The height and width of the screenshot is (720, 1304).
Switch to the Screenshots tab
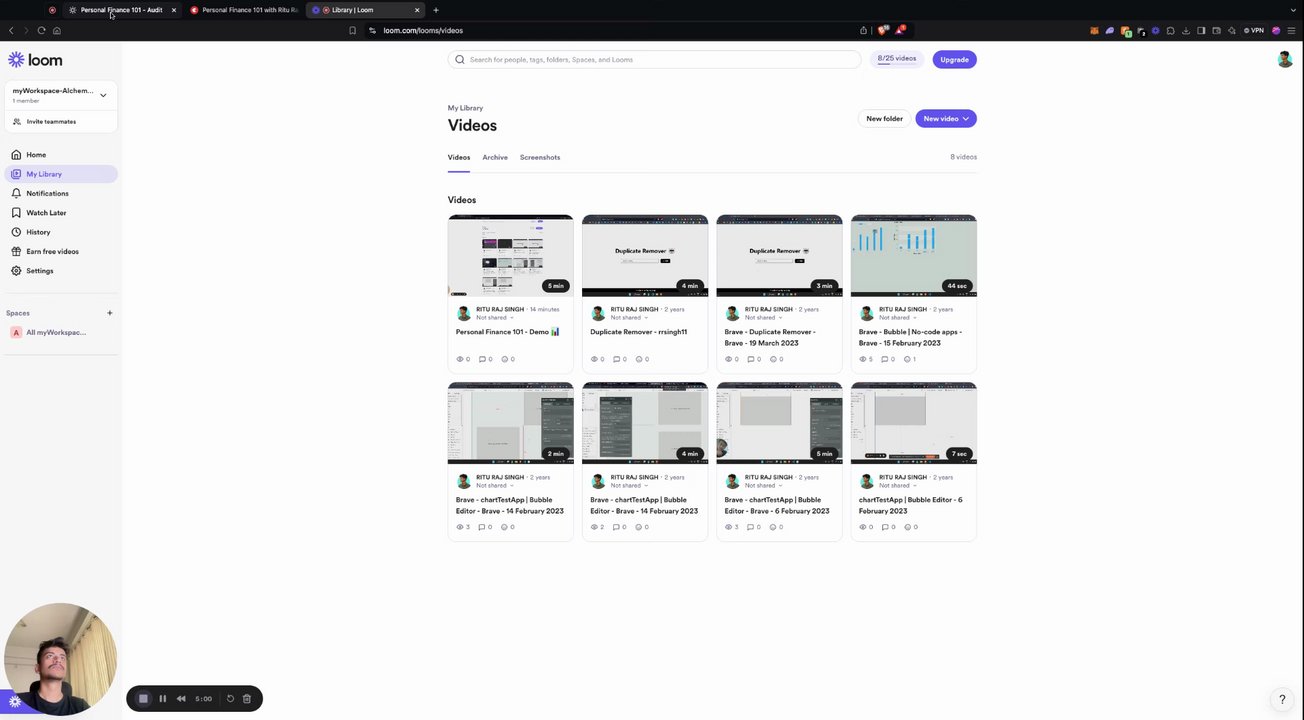[540, 157]
